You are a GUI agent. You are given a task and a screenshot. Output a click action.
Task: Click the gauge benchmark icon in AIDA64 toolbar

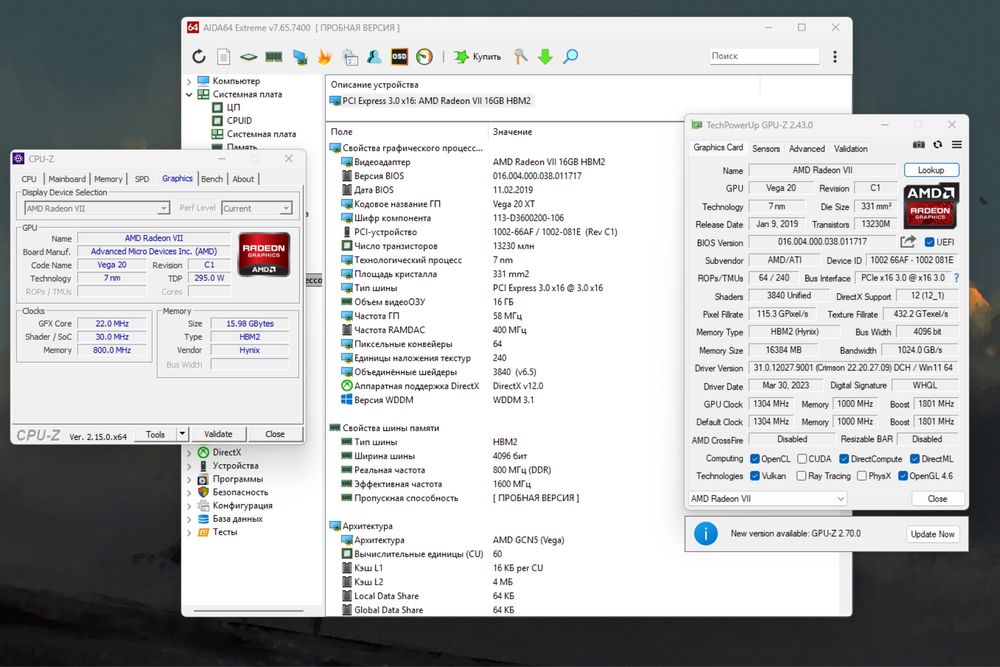[424, 57]
